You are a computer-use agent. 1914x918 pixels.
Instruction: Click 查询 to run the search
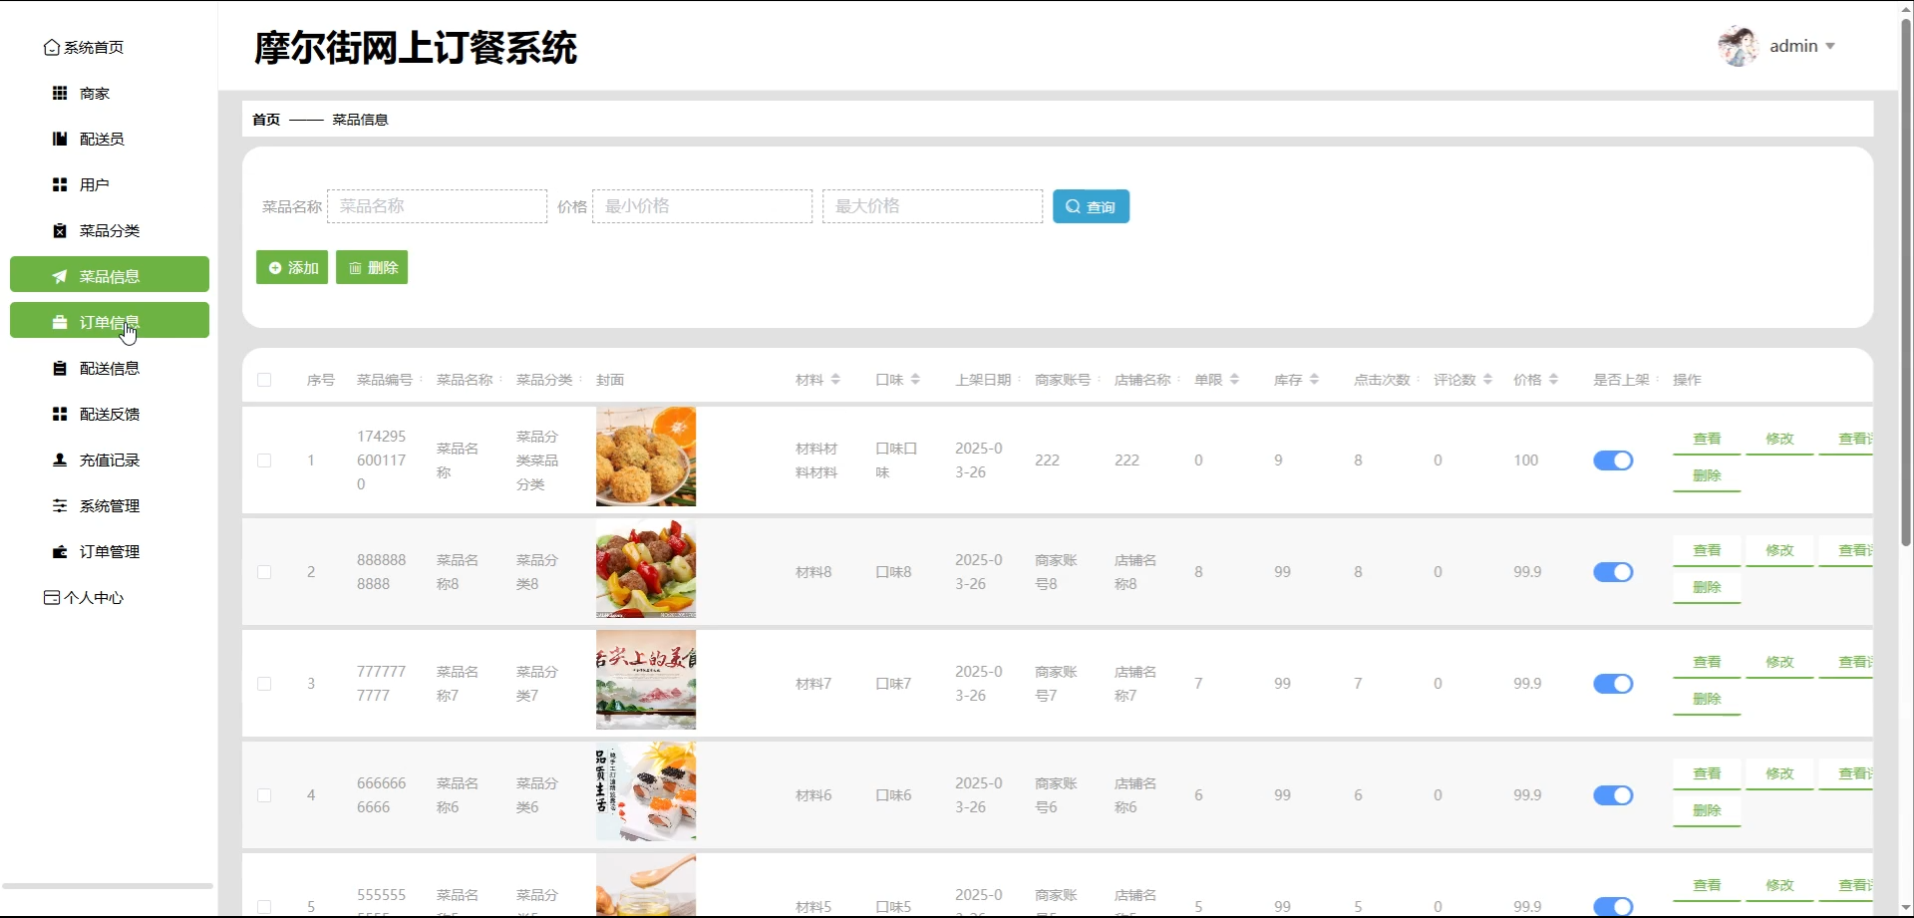pyautogui.click(x=1090, y=206)
